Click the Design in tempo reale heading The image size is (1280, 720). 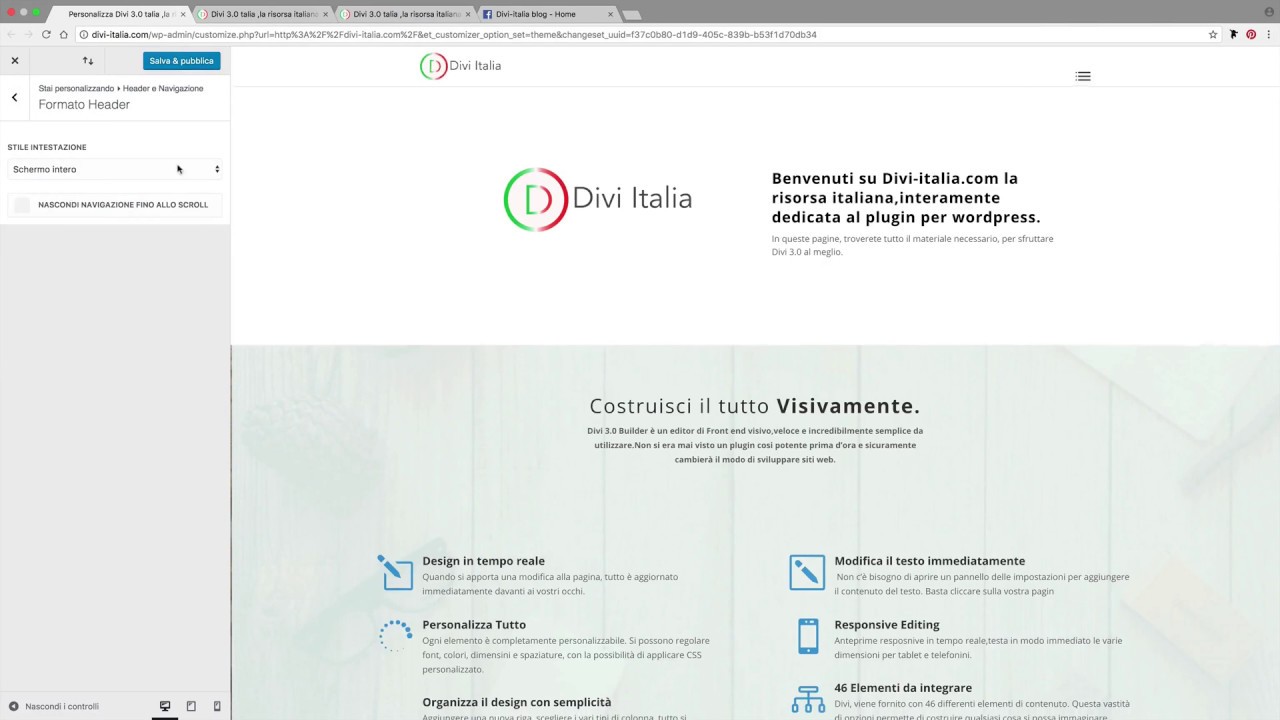[x=483, y=561]
